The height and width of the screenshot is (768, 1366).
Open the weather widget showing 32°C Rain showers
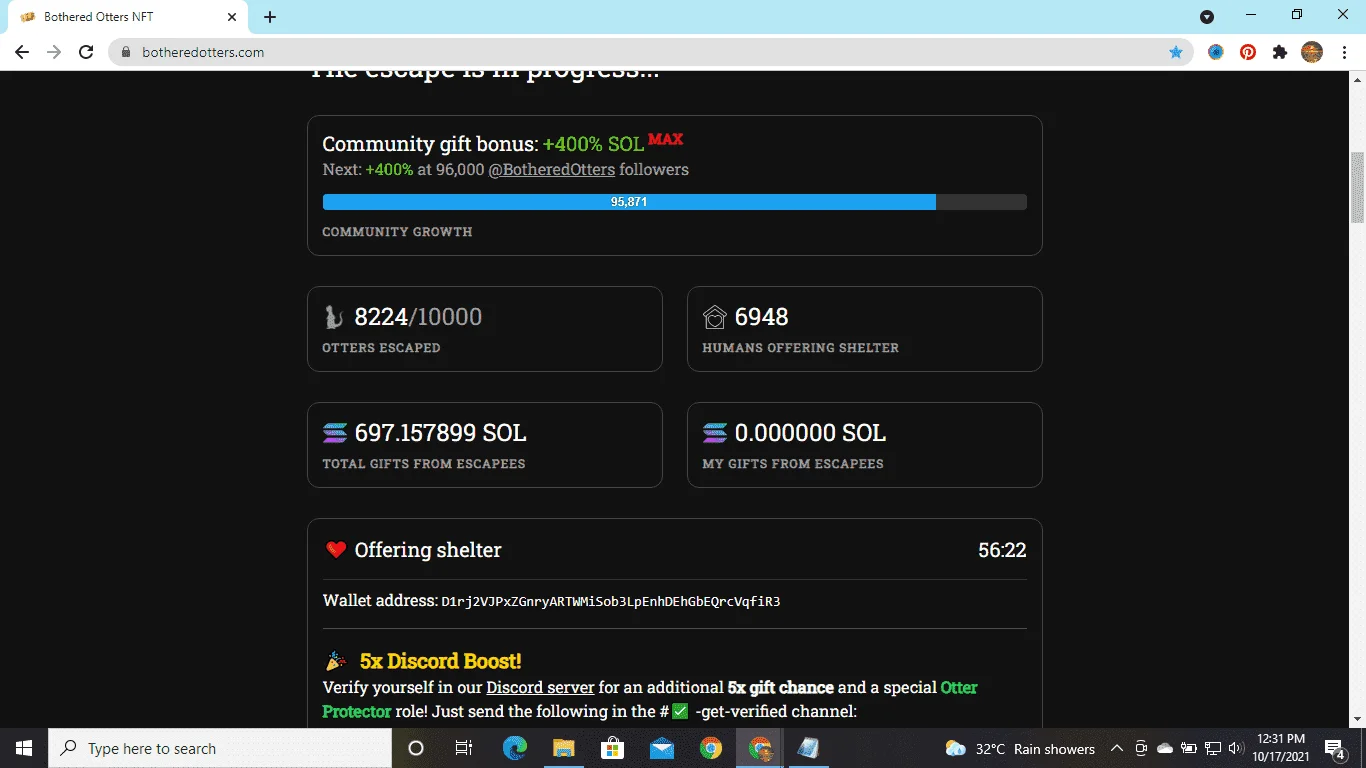click(1020, 748)
